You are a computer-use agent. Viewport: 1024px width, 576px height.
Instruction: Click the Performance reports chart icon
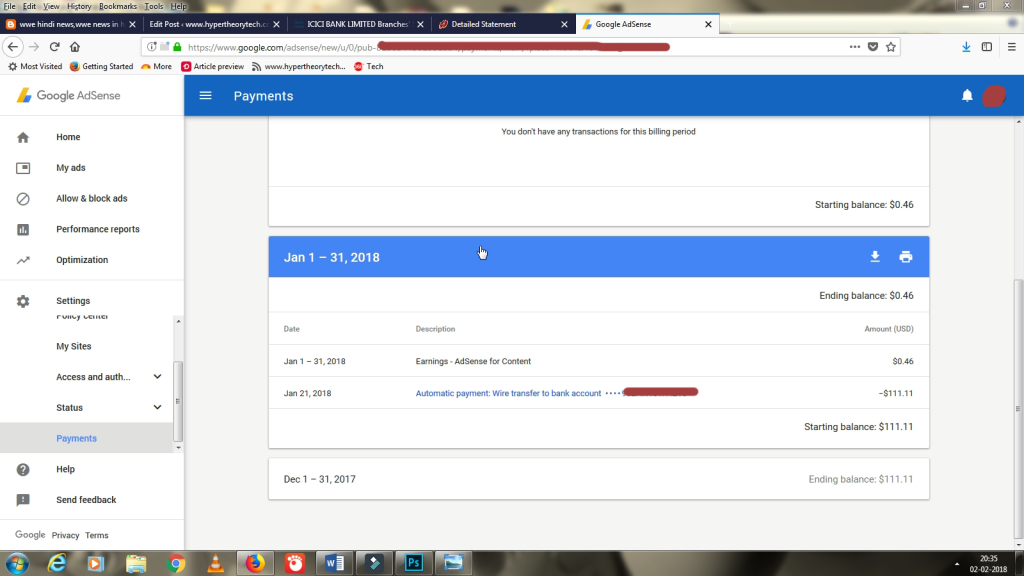23,229
